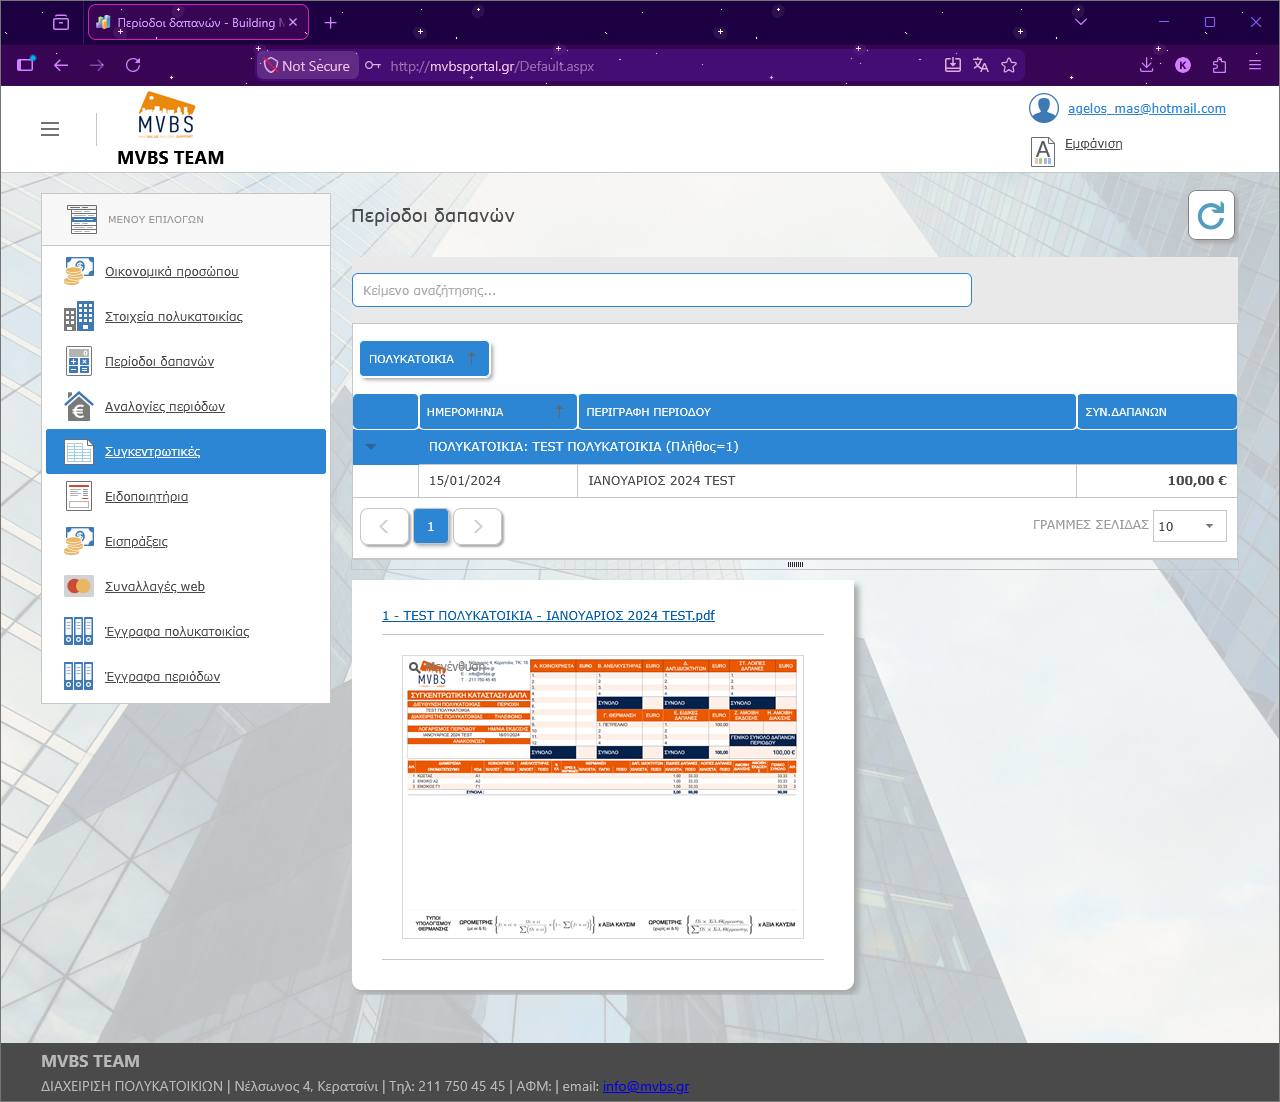The width and height of the screenshot is (1280, 1102).
Task: Click the user avatar icon in the header
Action: (x=1044, y=108)
